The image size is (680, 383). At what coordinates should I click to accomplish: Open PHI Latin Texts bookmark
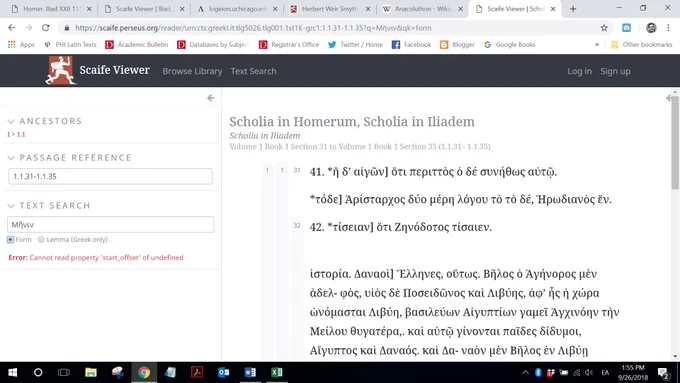[x=70, y=44]
